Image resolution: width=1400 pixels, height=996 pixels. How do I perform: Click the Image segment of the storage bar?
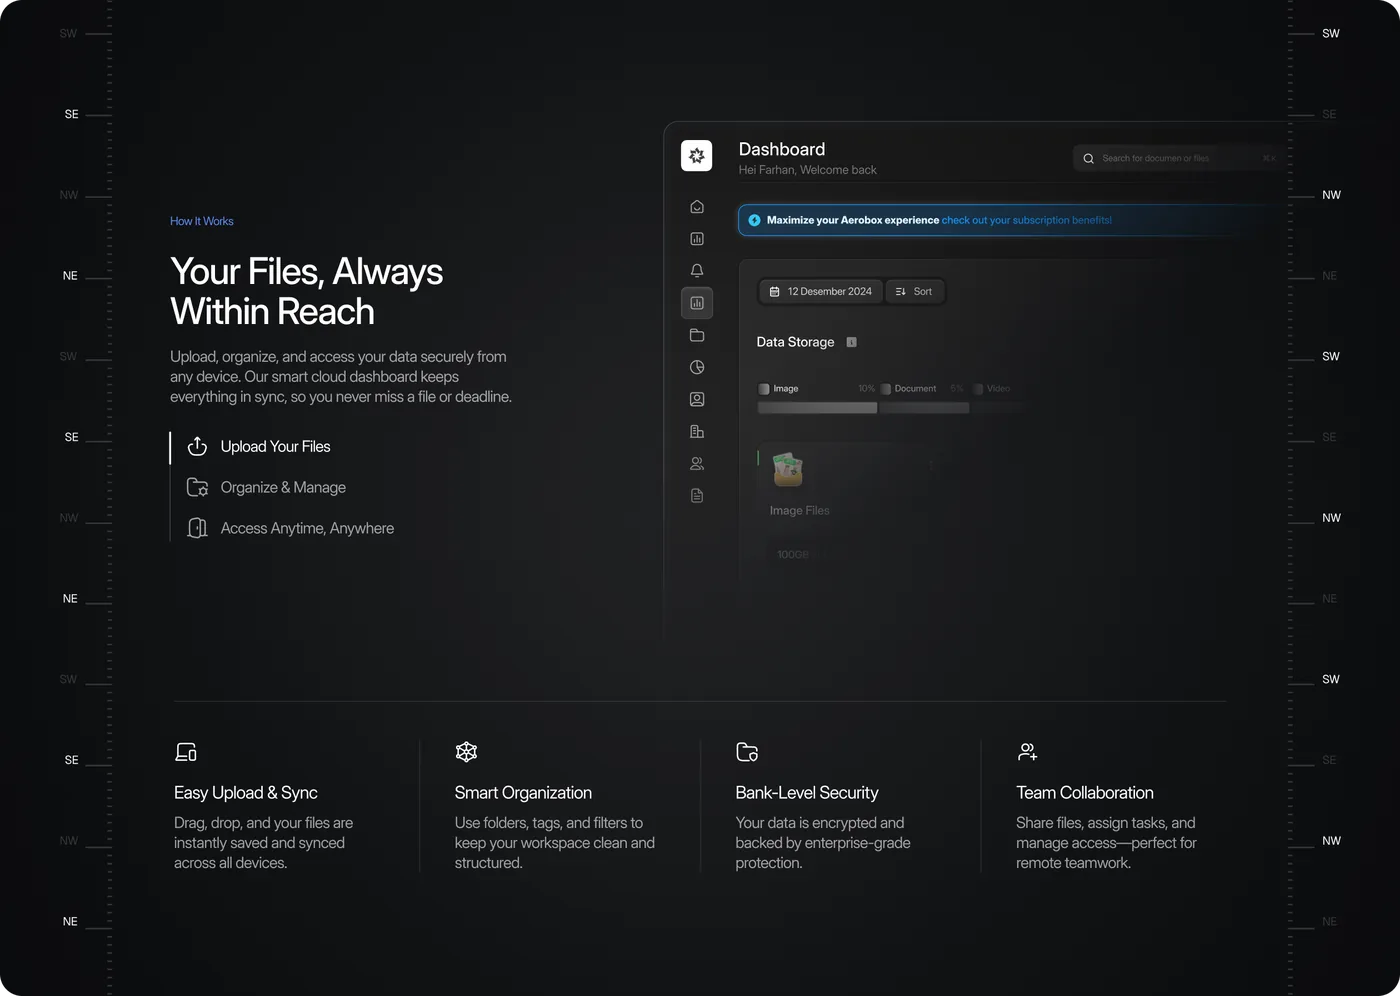tap(817, 408)
